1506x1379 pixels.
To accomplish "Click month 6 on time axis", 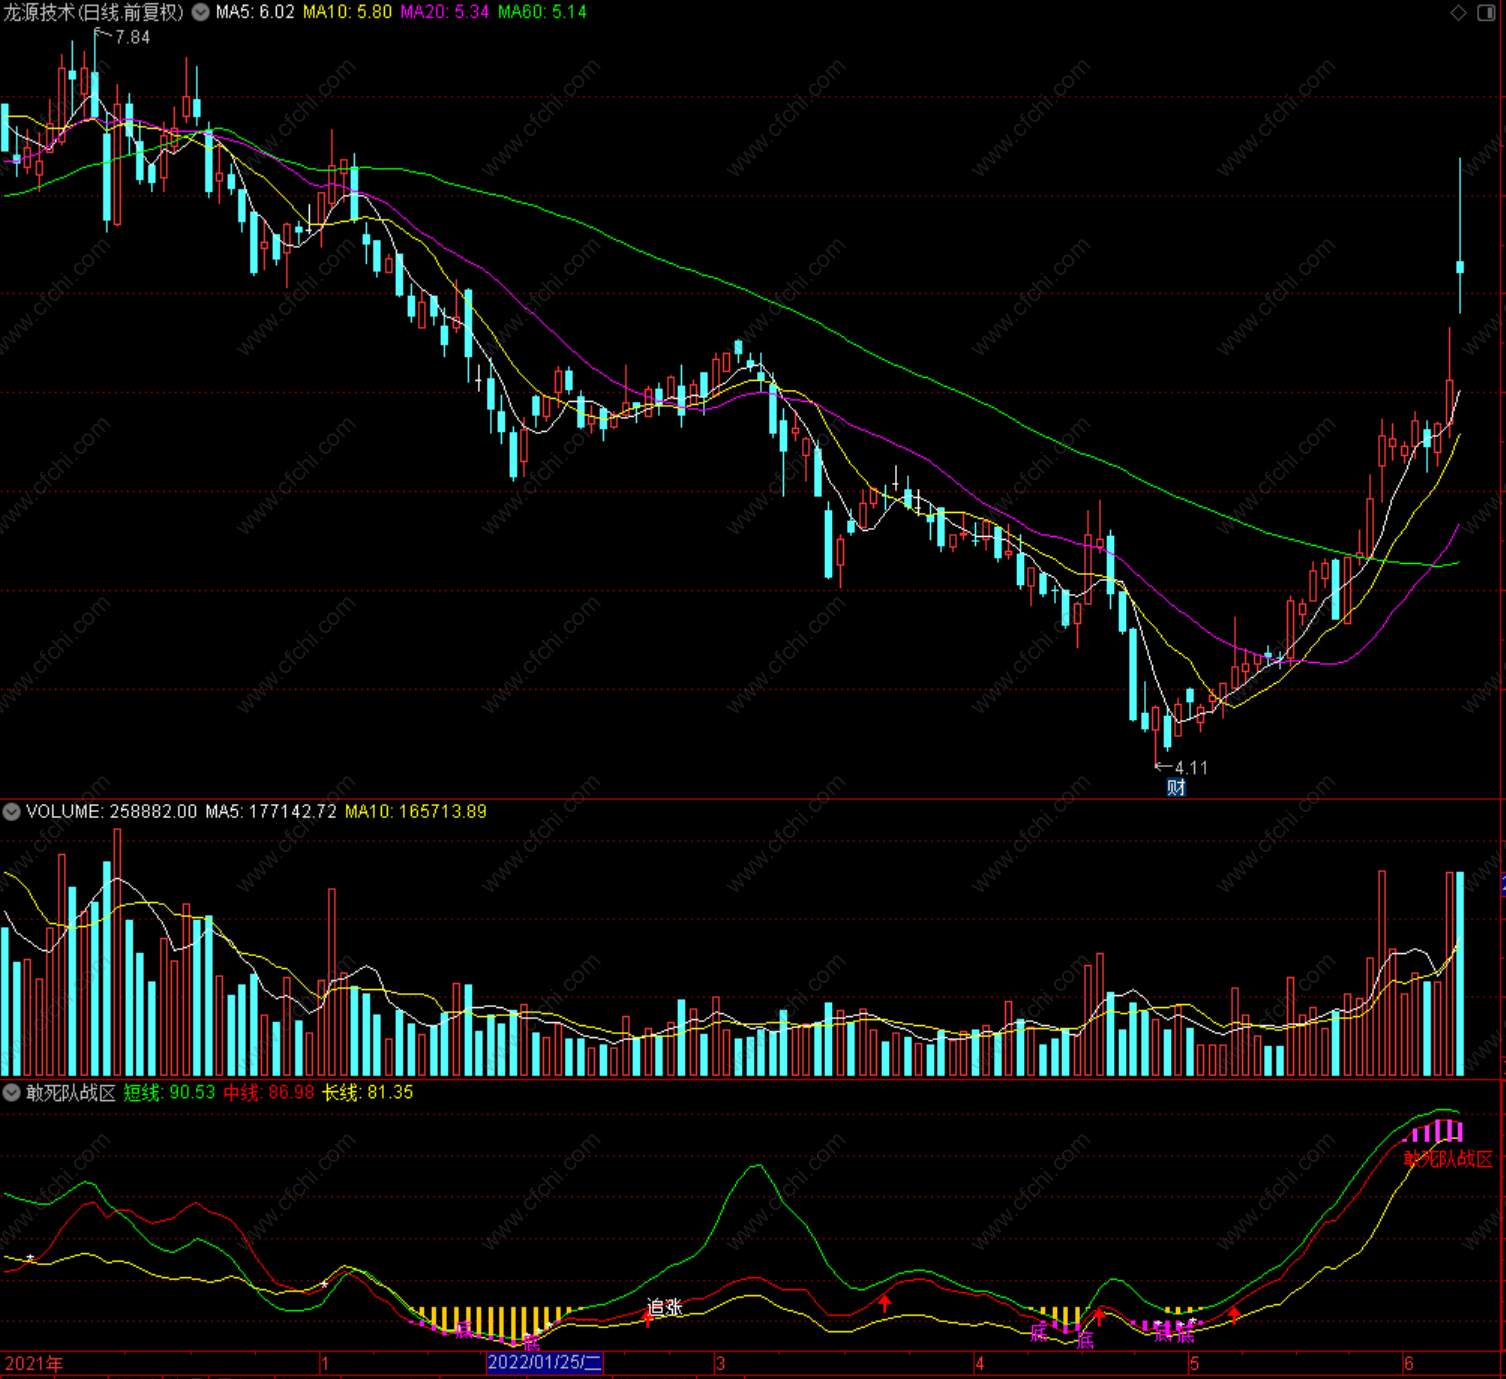I will tap(1409, 1363).
